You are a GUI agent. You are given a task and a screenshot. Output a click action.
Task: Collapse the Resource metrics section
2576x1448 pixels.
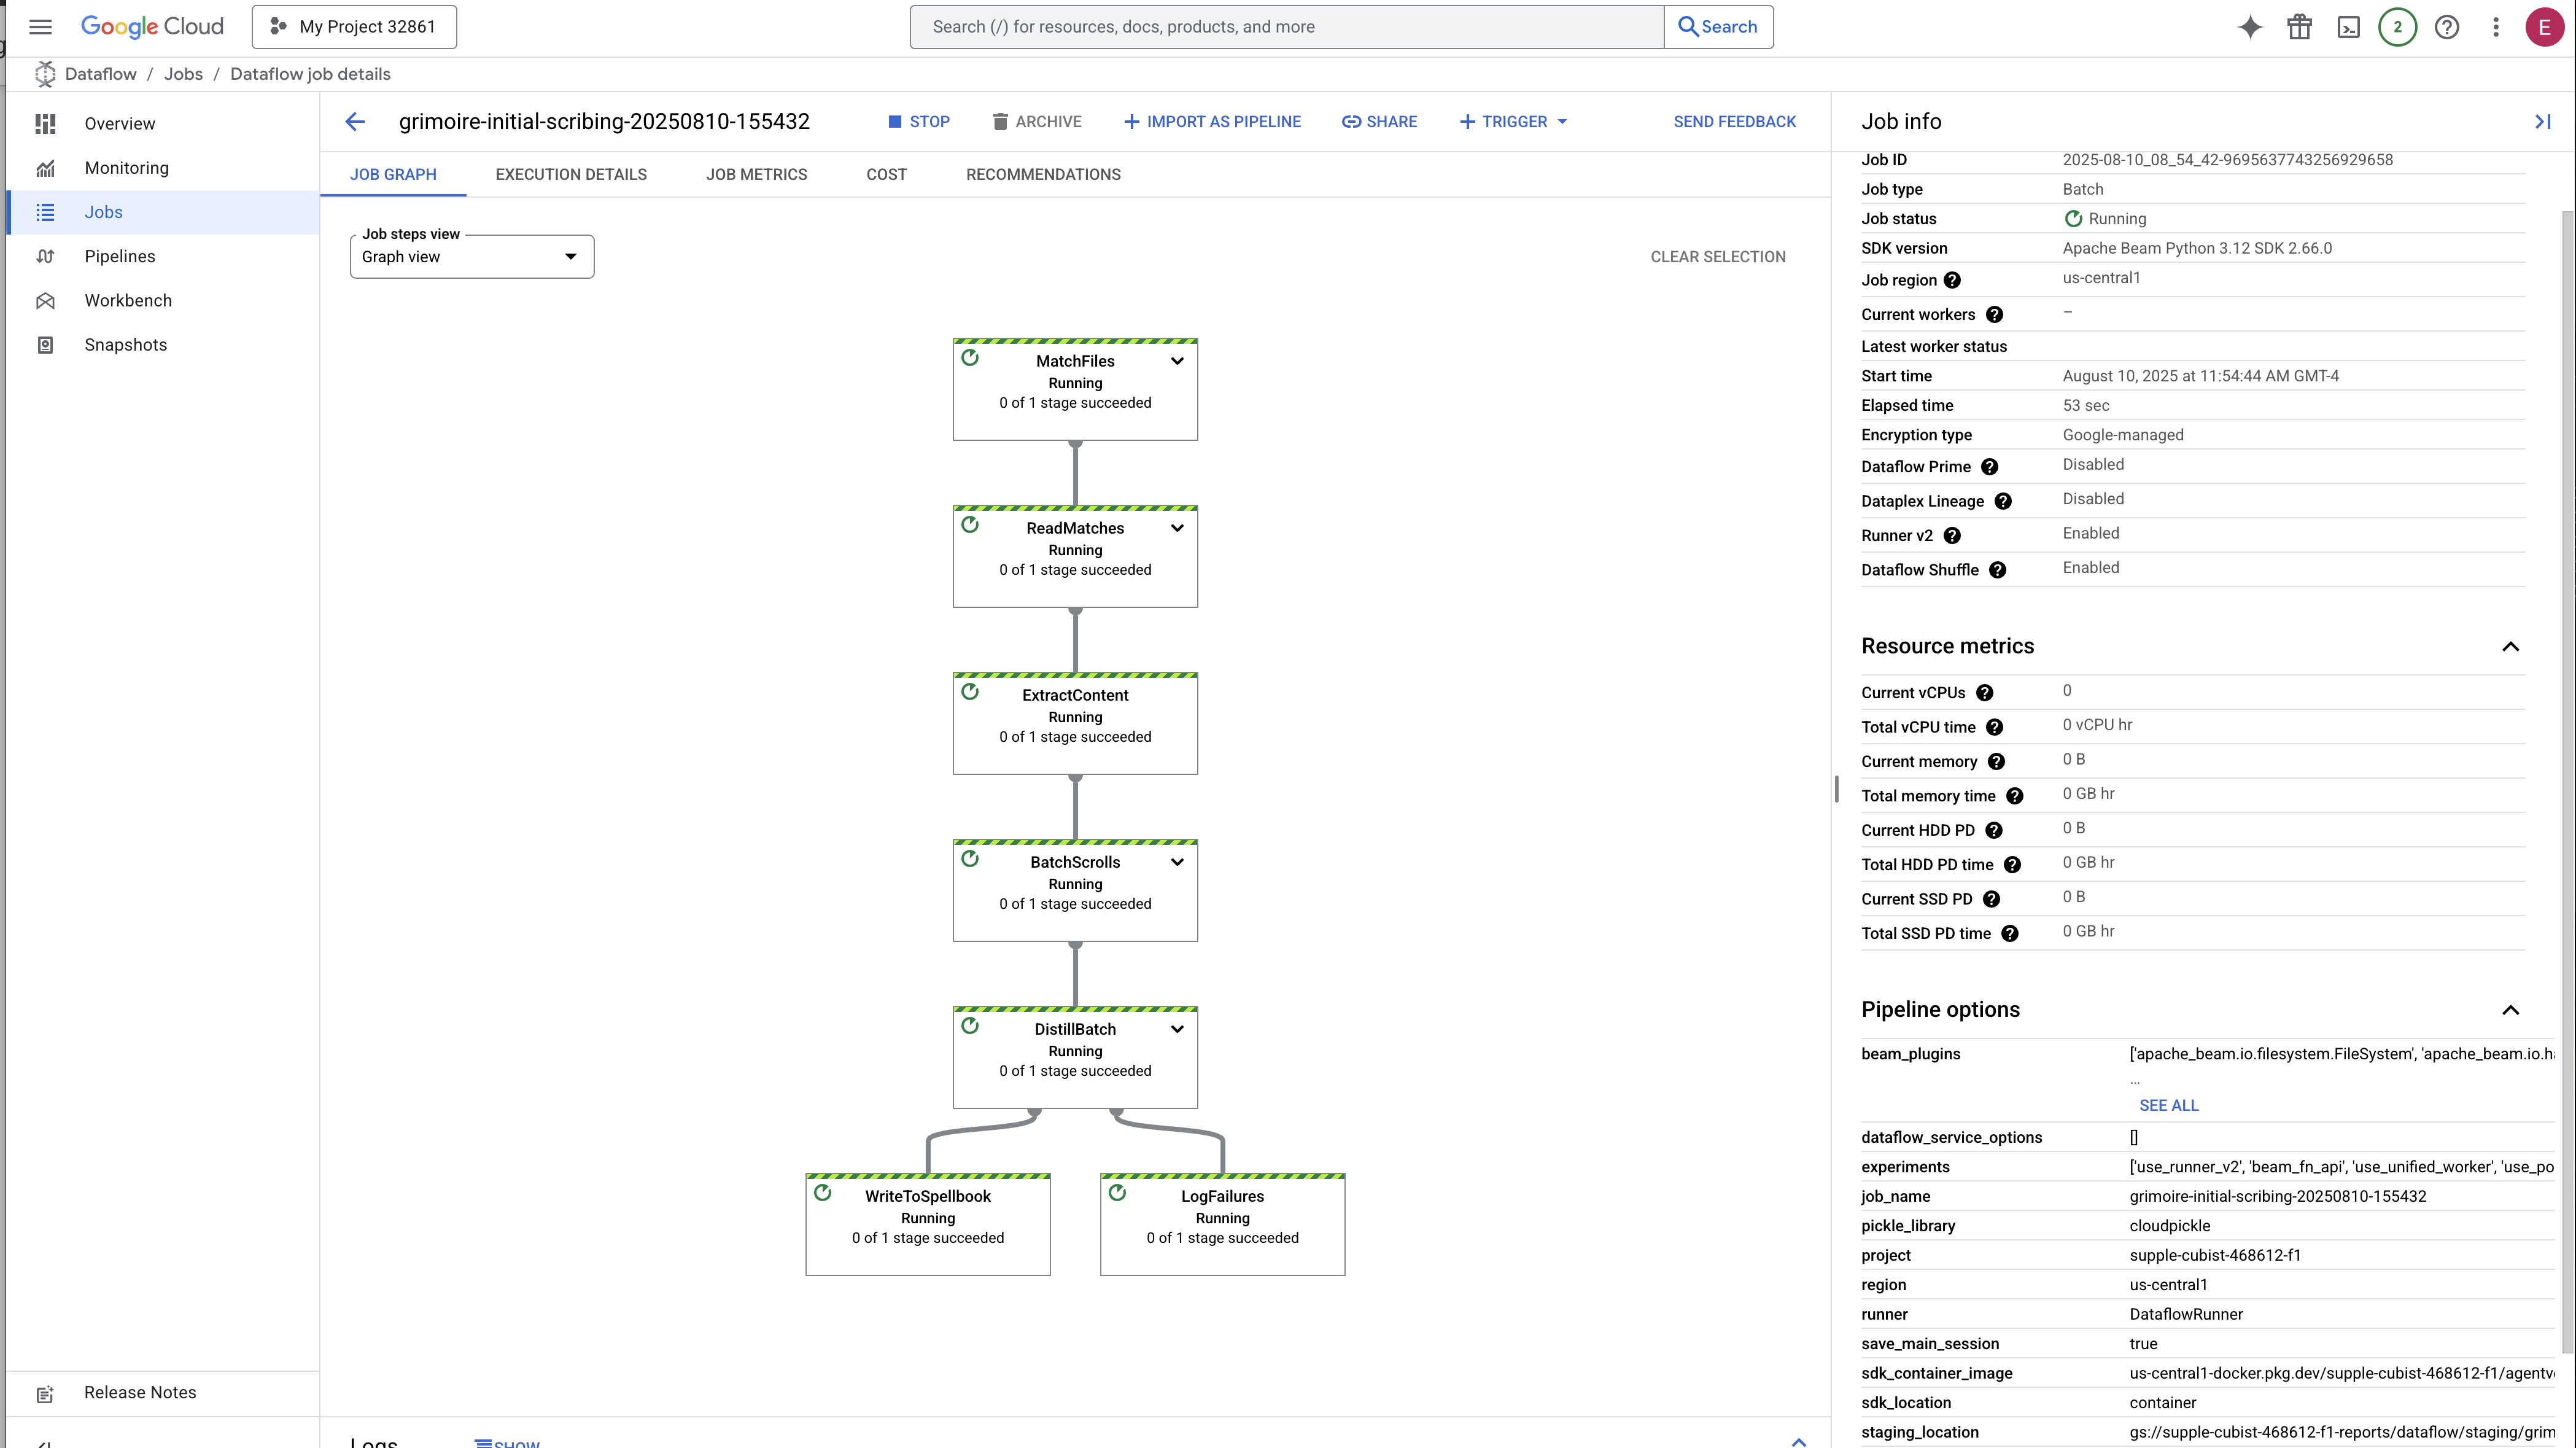pos(2510,647)
